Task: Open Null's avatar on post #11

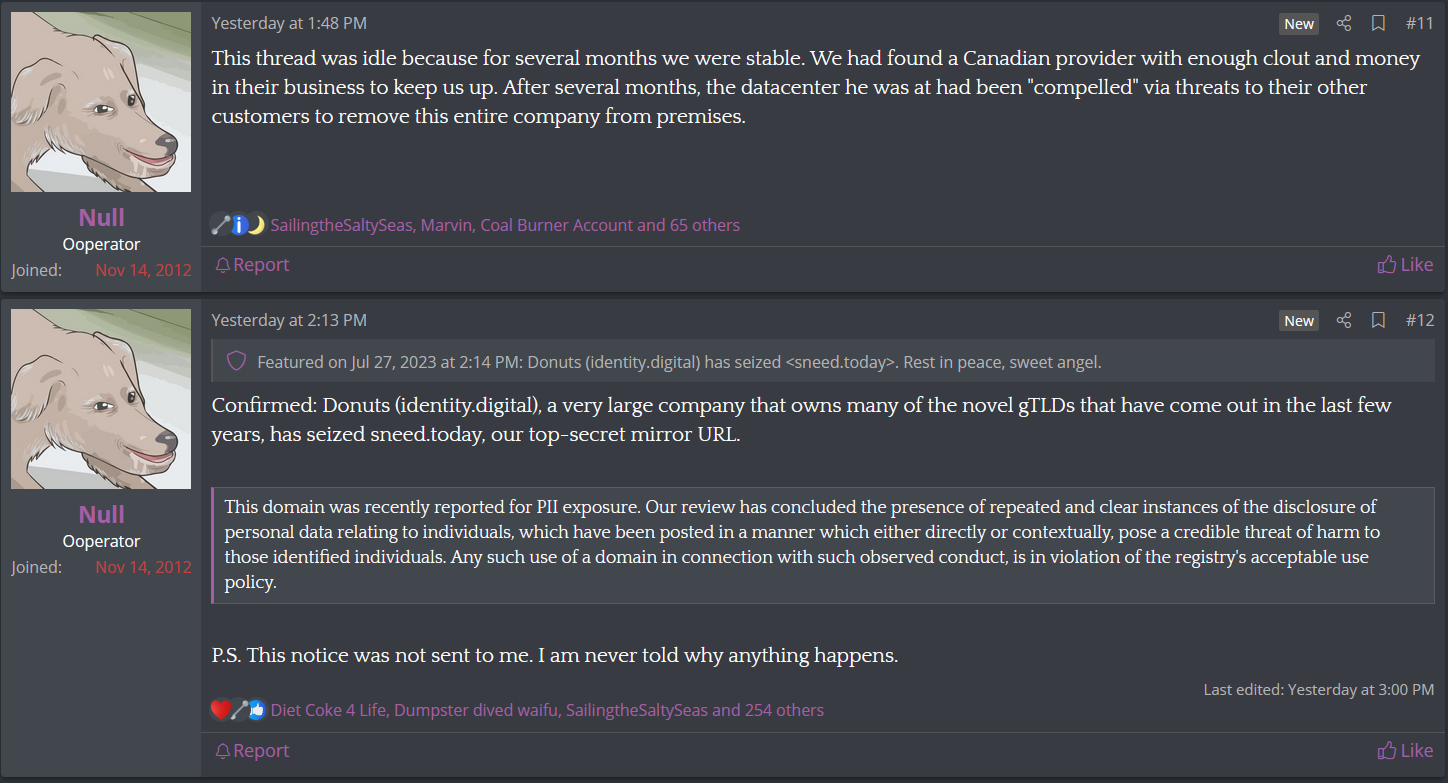Action: coord(101,102)
